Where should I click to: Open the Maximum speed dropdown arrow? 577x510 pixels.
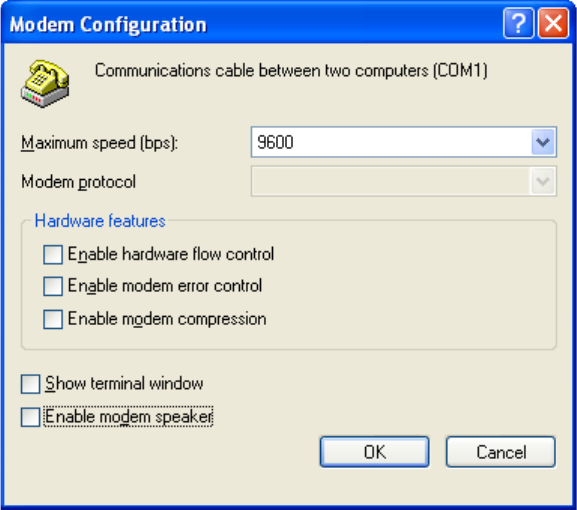point(543,142)
